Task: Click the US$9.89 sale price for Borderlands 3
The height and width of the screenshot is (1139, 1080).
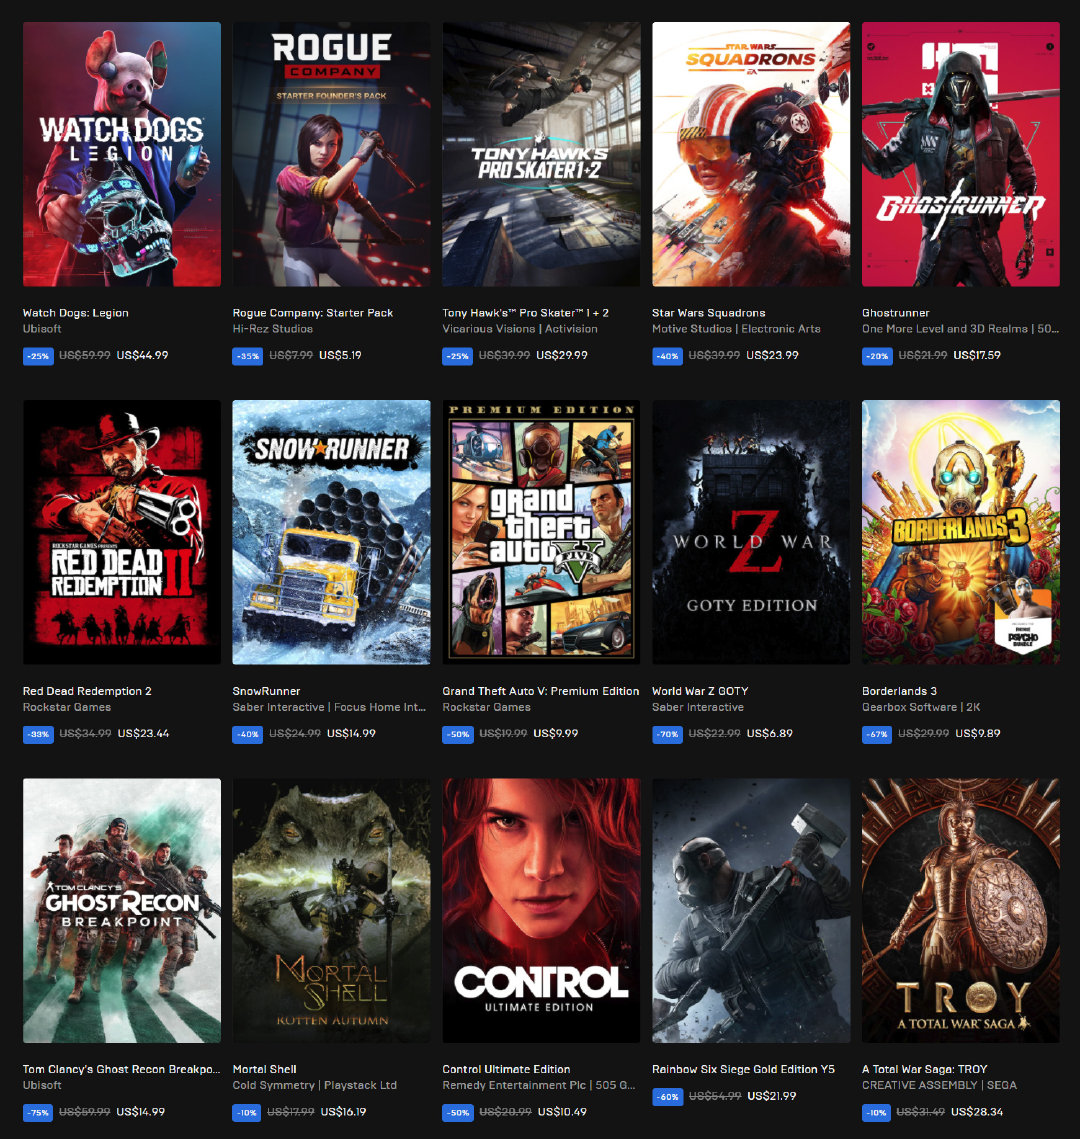Action: click(x=977, y=733)
